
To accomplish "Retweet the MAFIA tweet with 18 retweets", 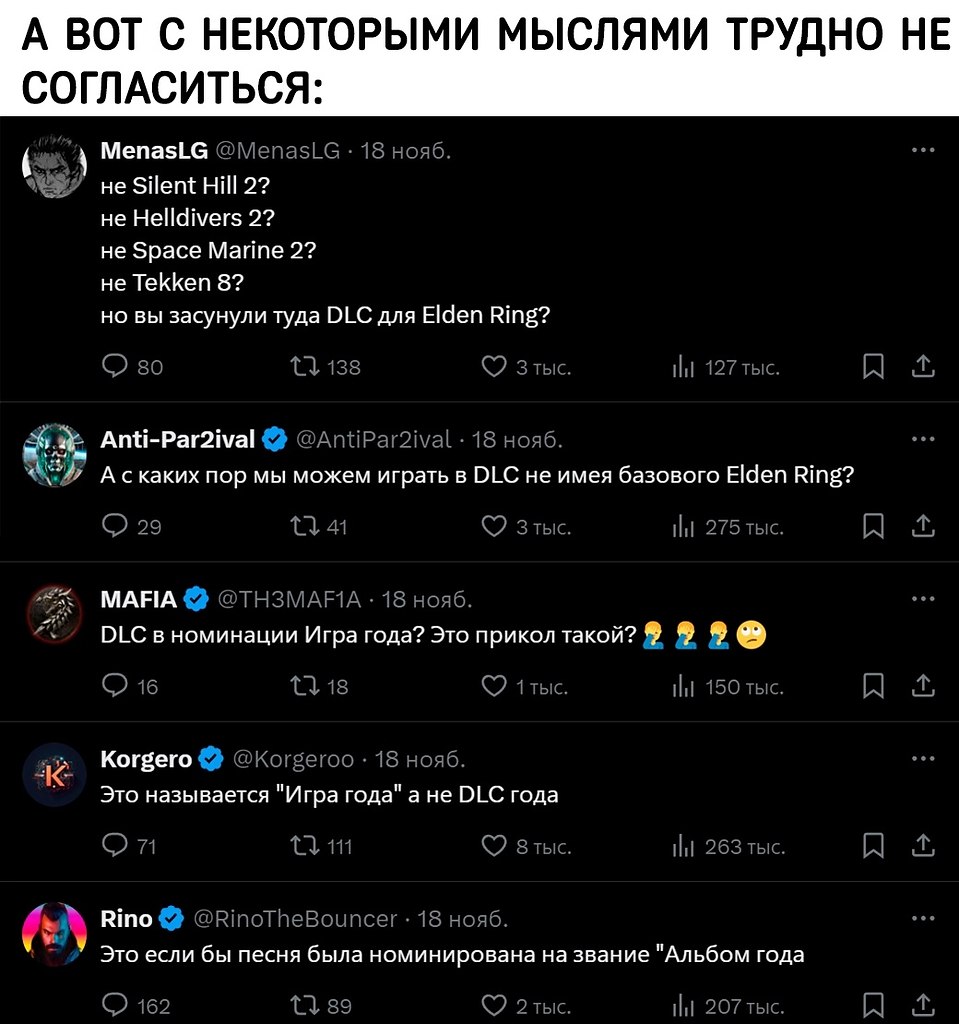I will [305, 686].
